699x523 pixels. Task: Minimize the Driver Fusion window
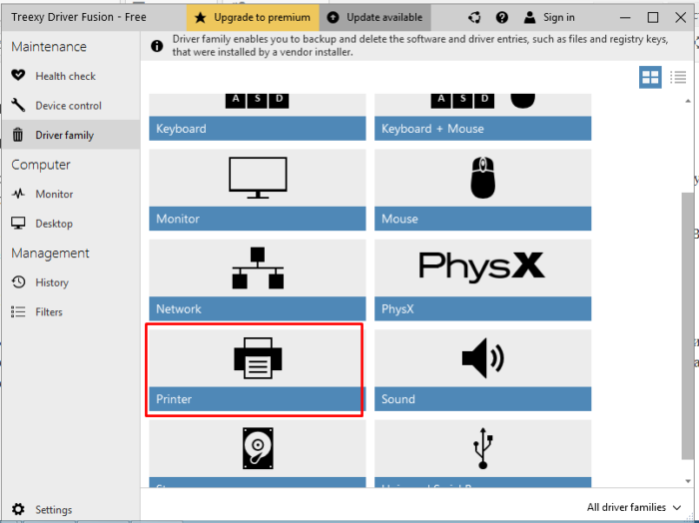[625, 17]
